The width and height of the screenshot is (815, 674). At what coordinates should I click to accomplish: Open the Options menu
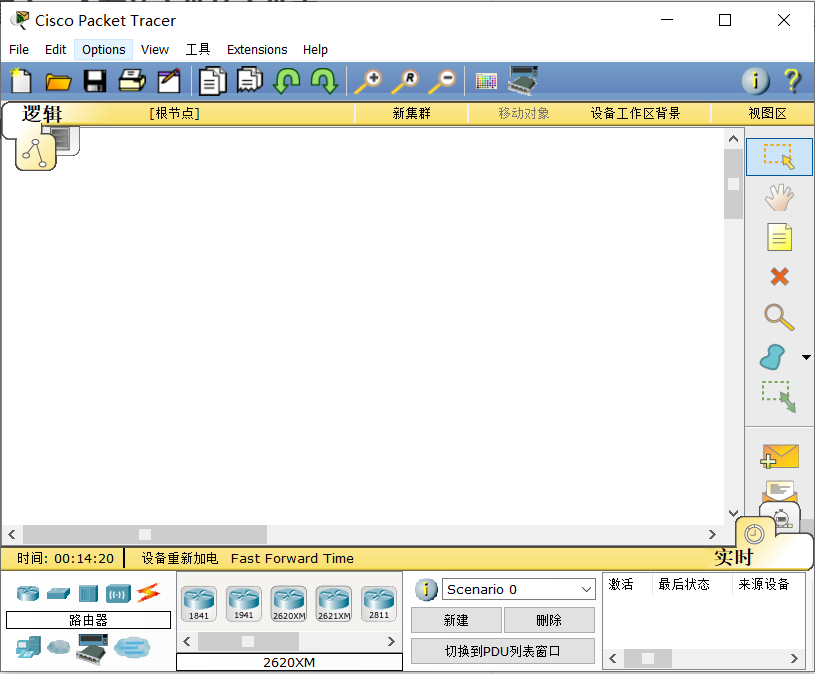tap(103, 49)
